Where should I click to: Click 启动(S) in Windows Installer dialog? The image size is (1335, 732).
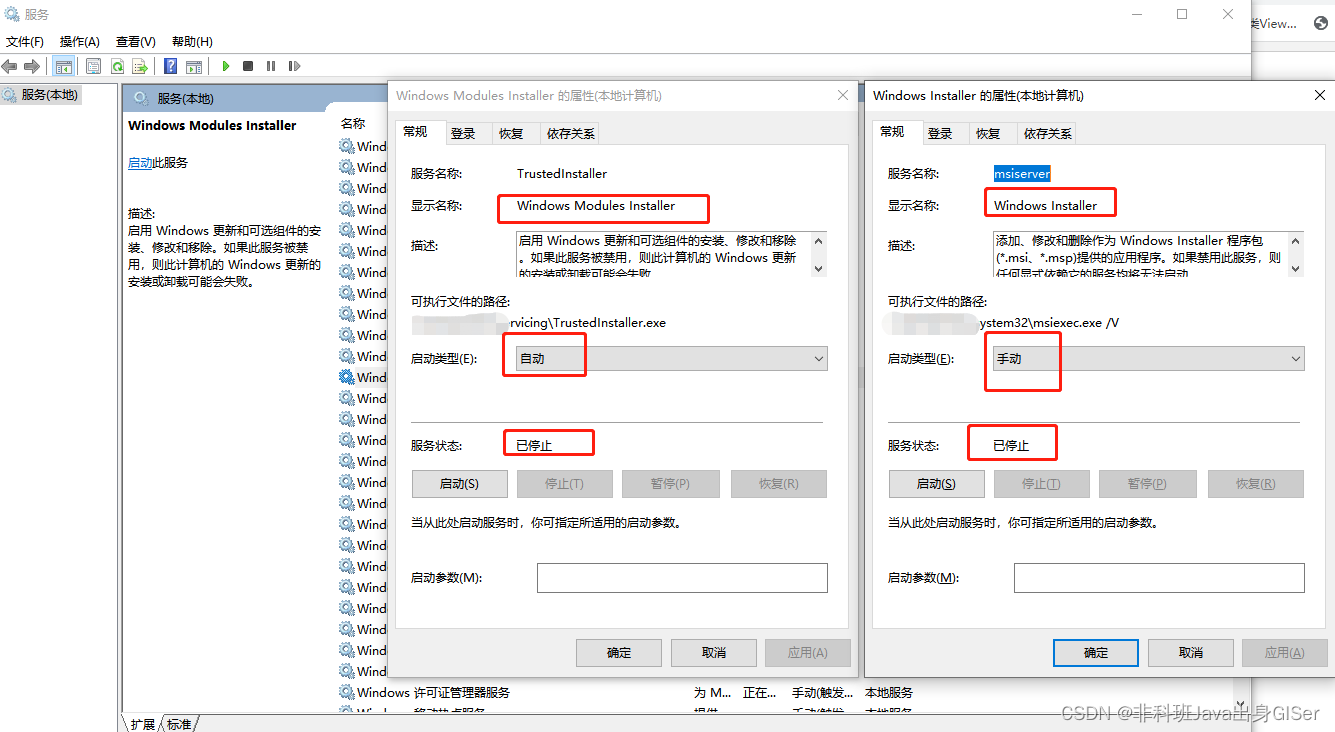937,484
